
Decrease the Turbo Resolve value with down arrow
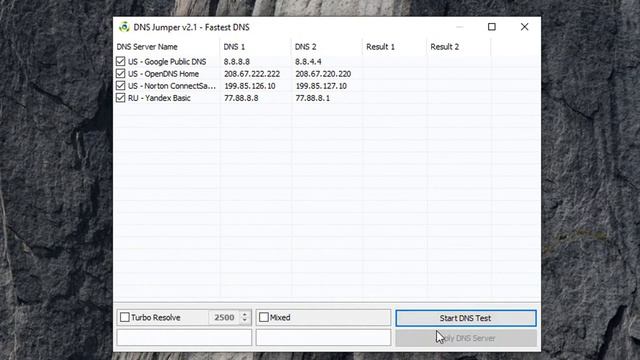[x=245, y=321]
